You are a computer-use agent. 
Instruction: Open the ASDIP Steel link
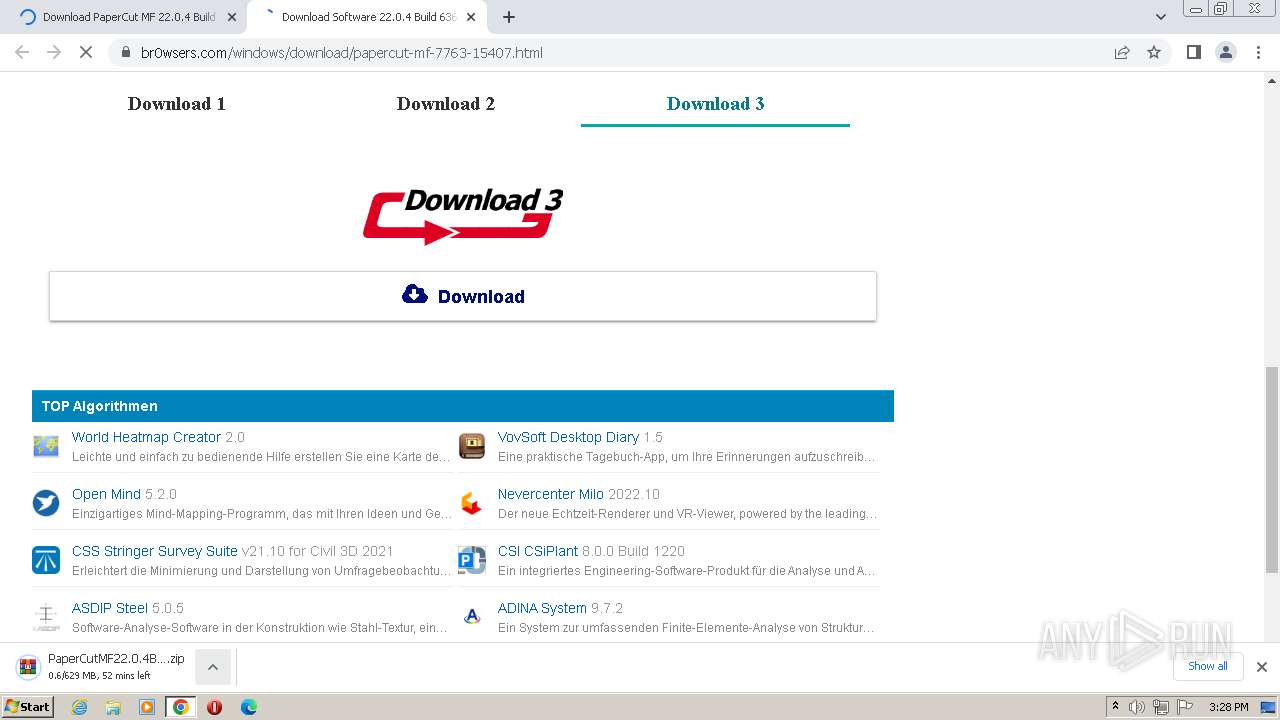pos(110,608)
